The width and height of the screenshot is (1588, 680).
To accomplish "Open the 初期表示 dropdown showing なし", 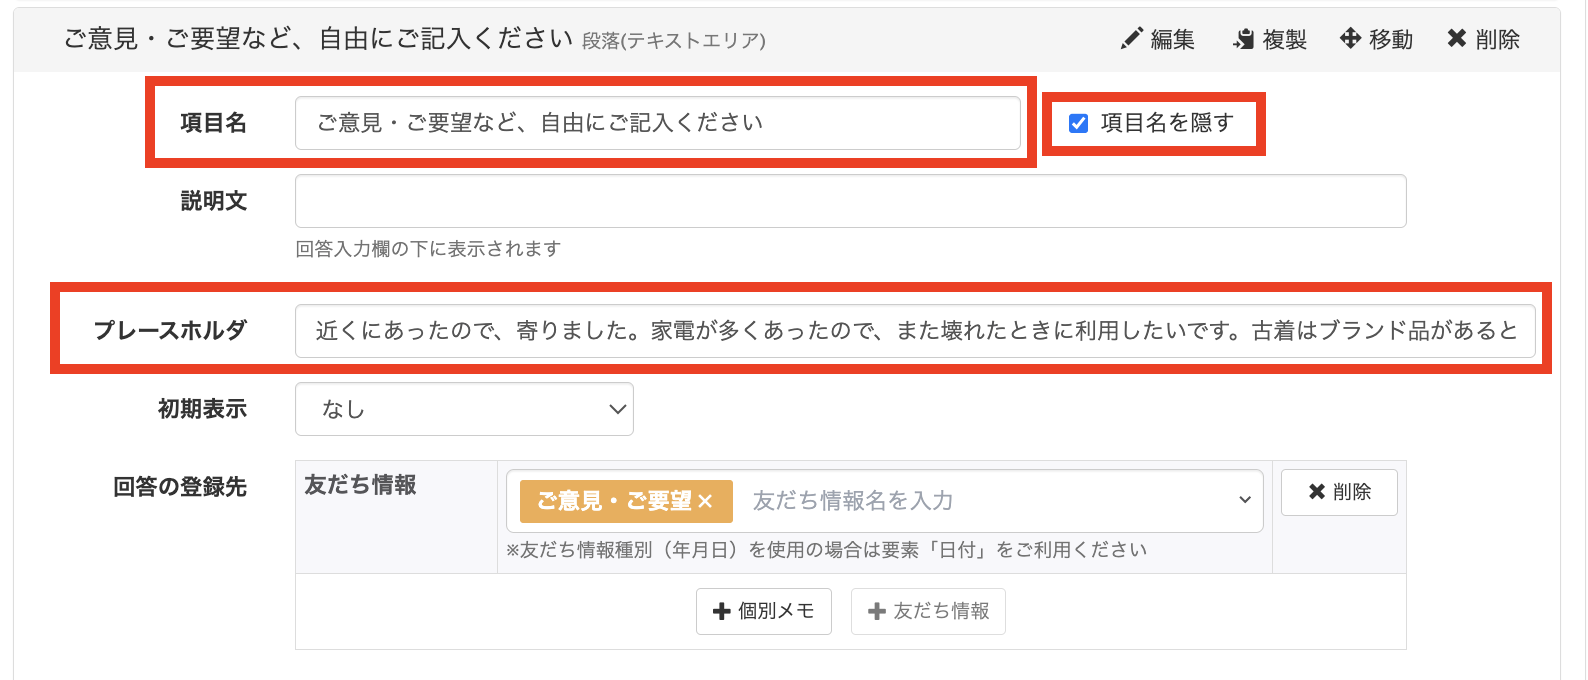I will (464, 409).
